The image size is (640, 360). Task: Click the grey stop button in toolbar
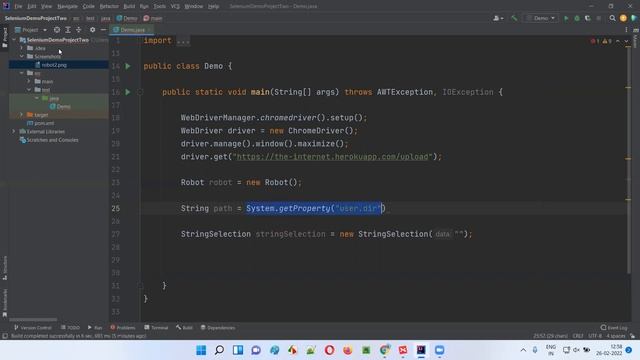(x=599, y=18)
